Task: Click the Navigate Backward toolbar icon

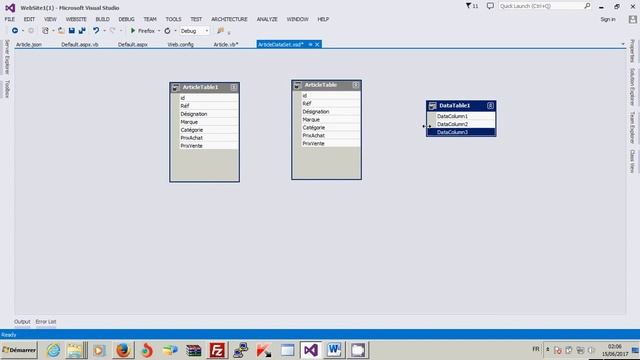Action: (15, 31)
